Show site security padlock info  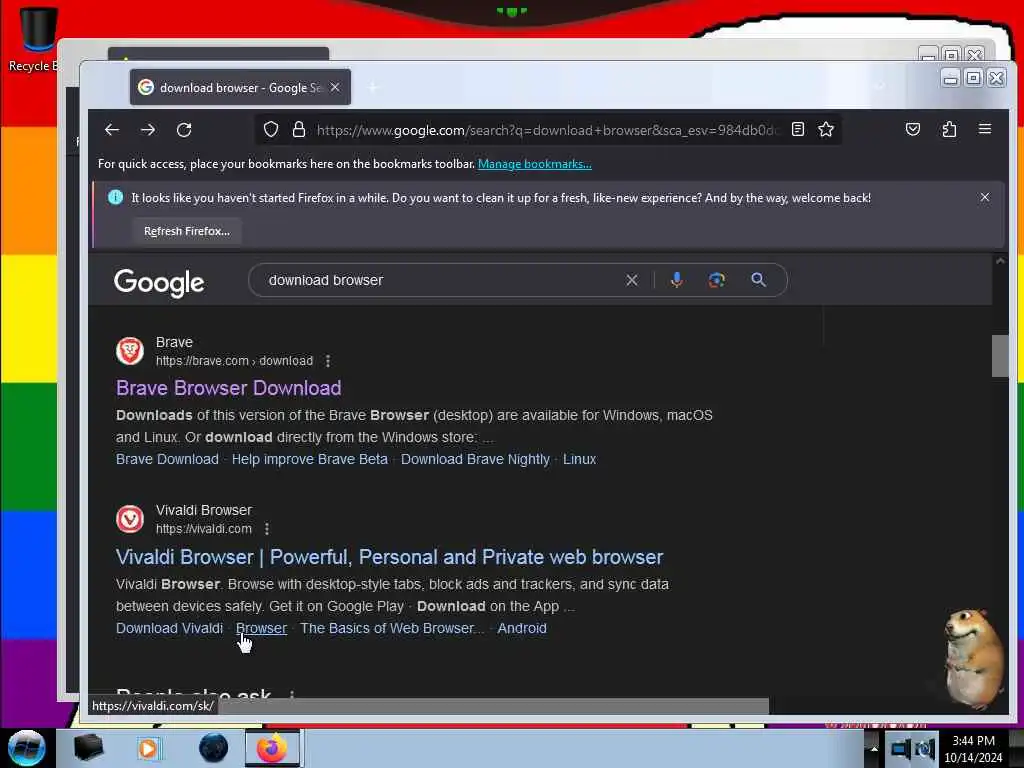point(298,129)
